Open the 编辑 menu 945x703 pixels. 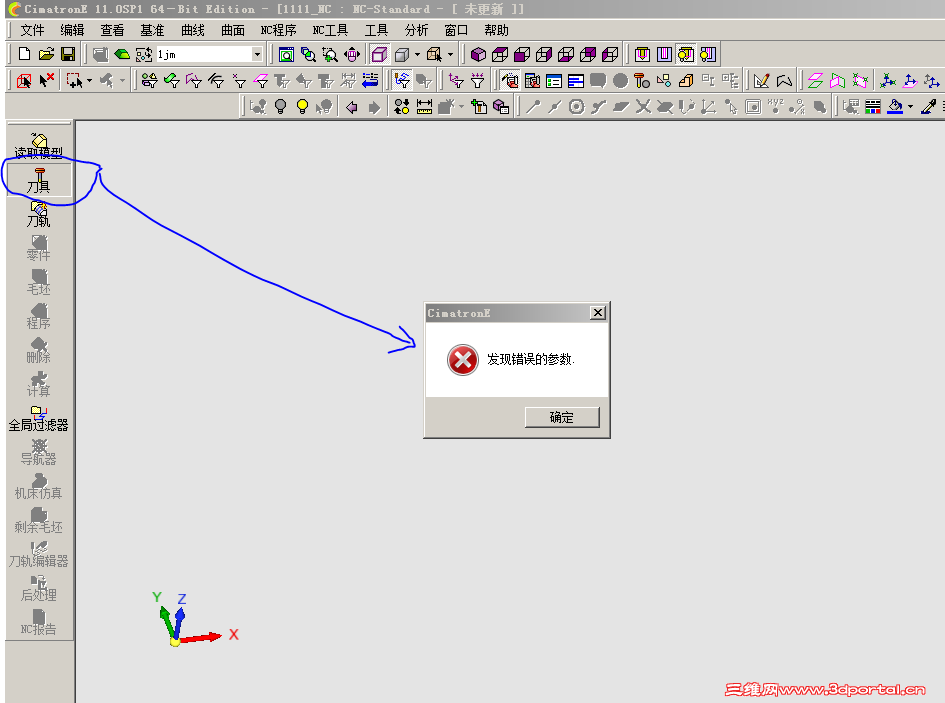tap(72, 30)
